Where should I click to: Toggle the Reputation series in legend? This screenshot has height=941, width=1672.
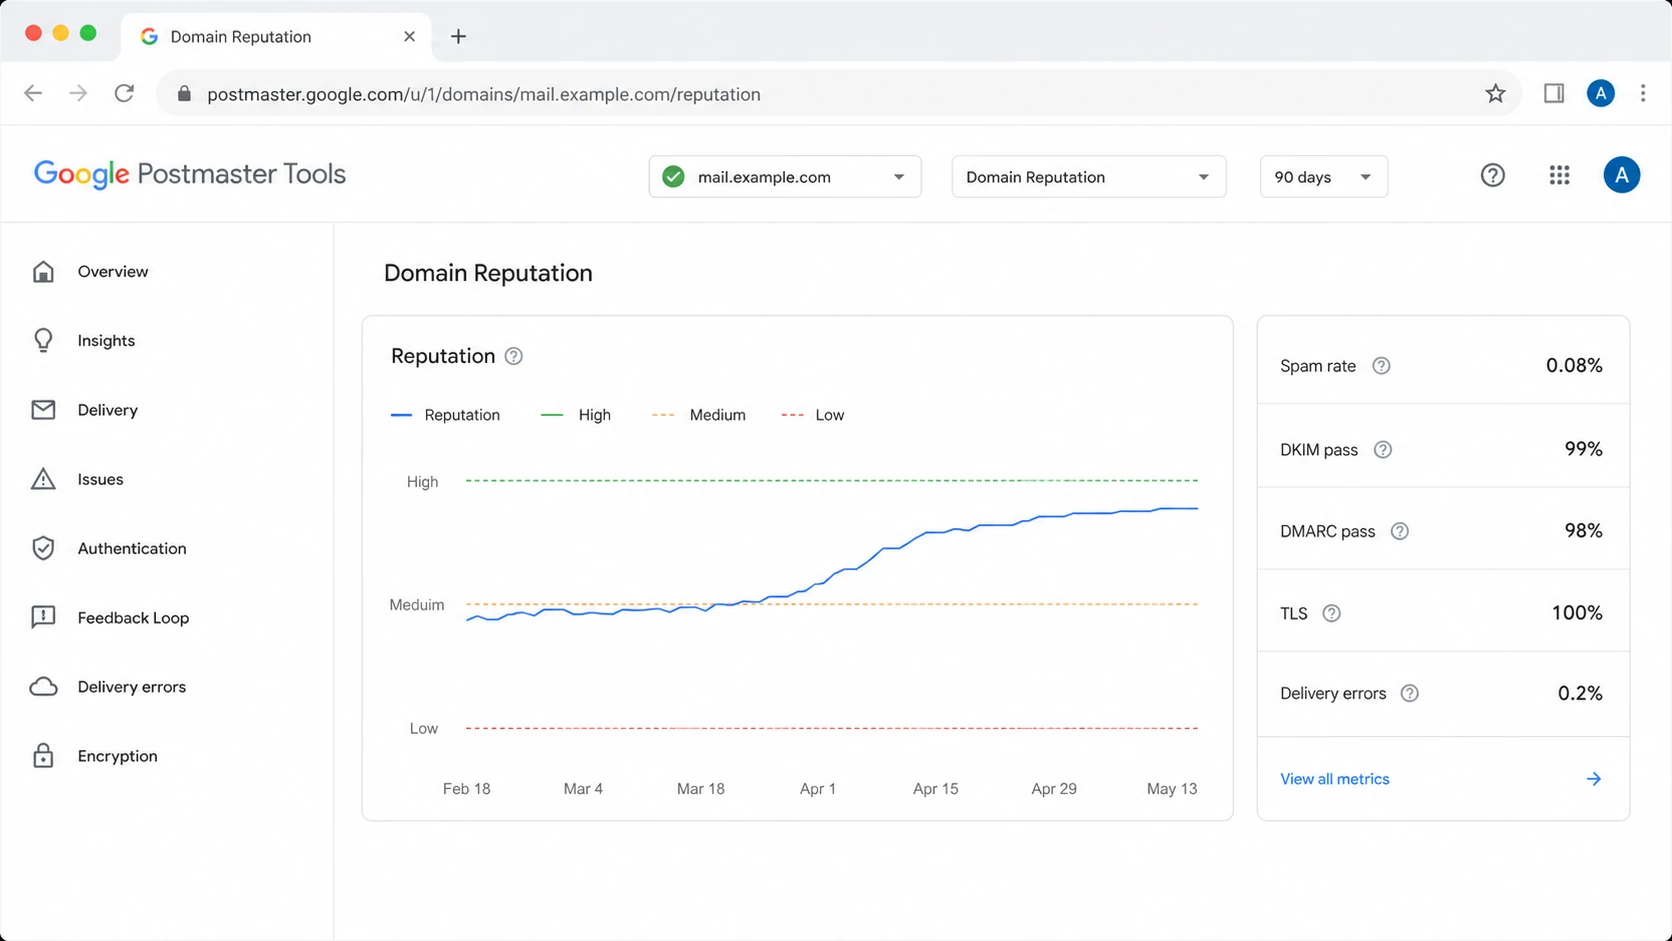(x=445, y=415)
